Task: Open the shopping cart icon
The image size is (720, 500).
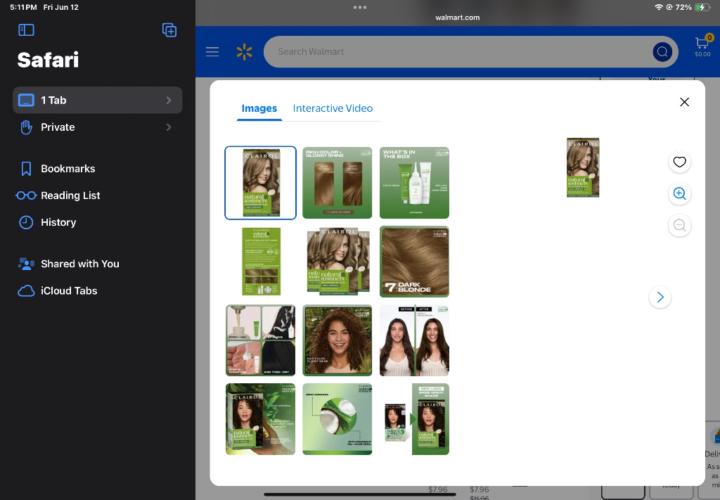Action: pyautogui.click(x=703, y=46)
